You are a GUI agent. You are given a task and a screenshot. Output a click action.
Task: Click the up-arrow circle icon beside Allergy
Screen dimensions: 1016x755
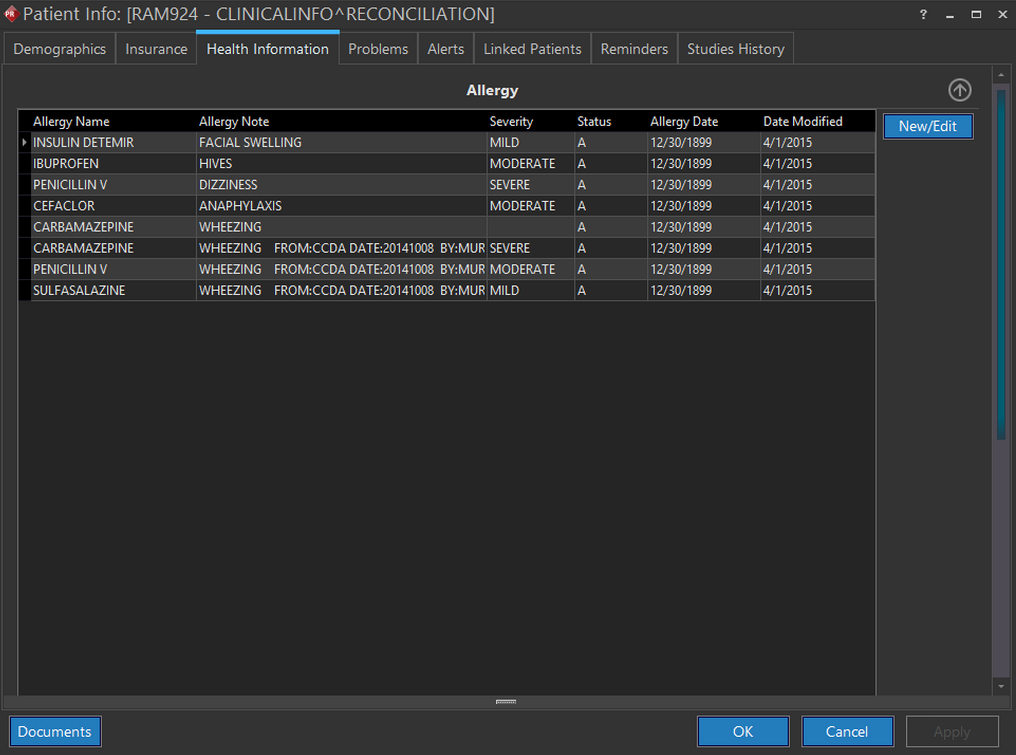[x=959, y=90]
